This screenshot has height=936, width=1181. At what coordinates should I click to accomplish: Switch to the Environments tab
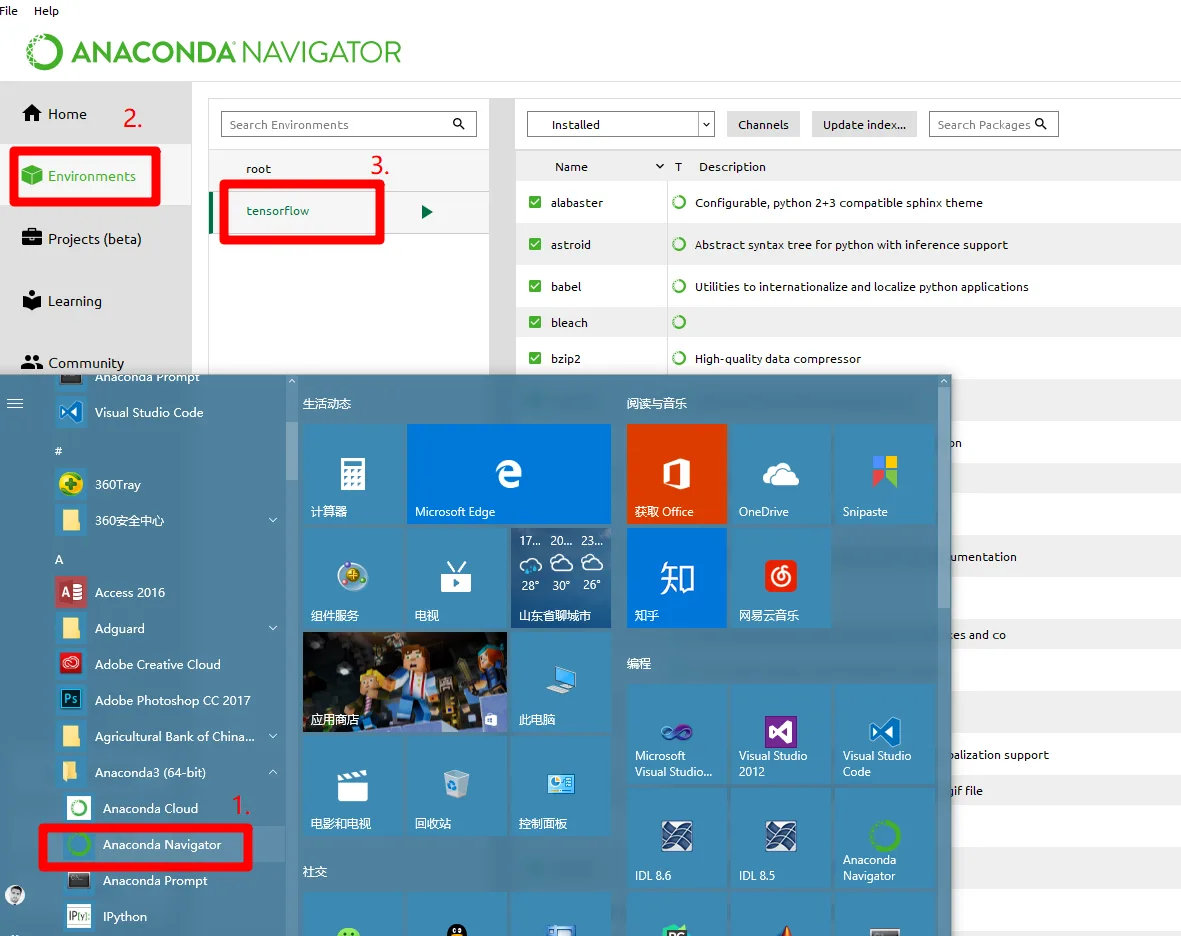tap(84, 176)
